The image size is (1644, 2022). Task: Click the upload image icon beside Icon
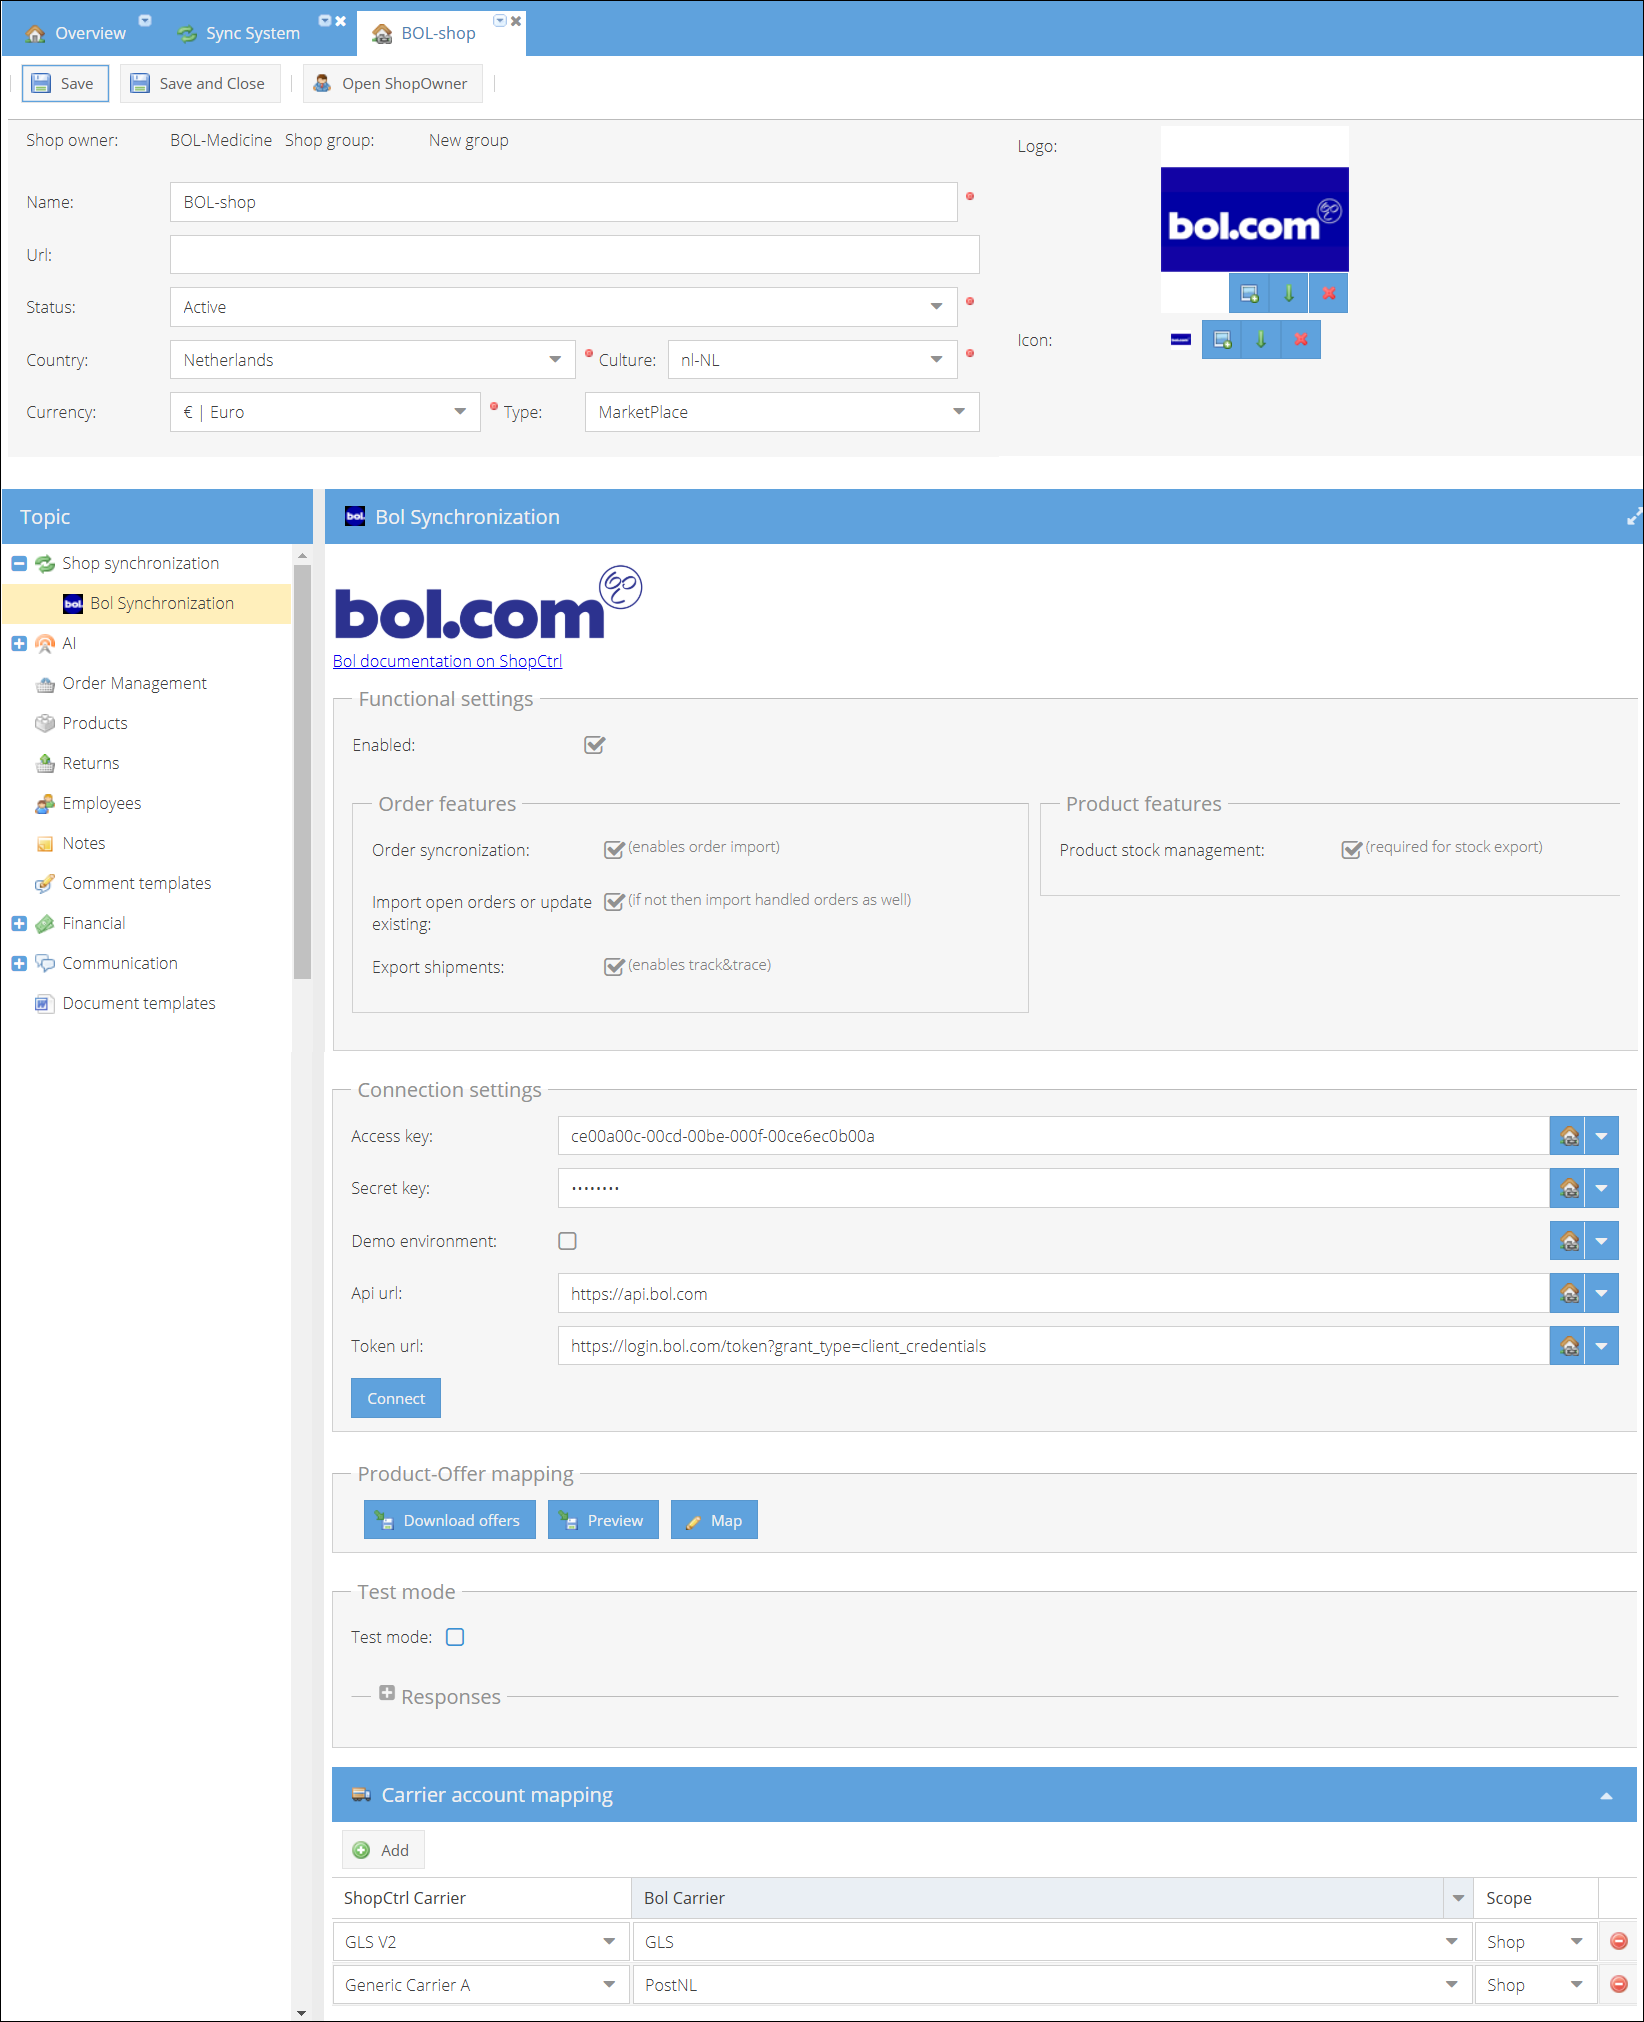click(1221, 340)
